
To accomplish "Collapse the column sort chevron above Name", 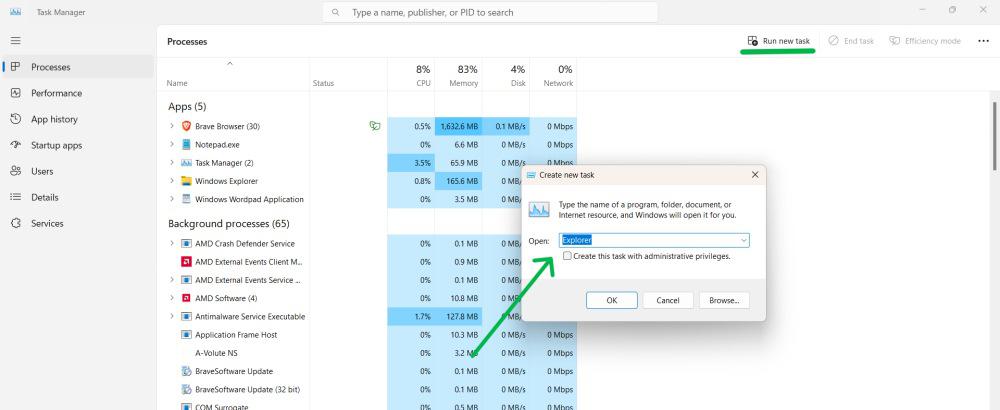I will (x=230, y=63).
